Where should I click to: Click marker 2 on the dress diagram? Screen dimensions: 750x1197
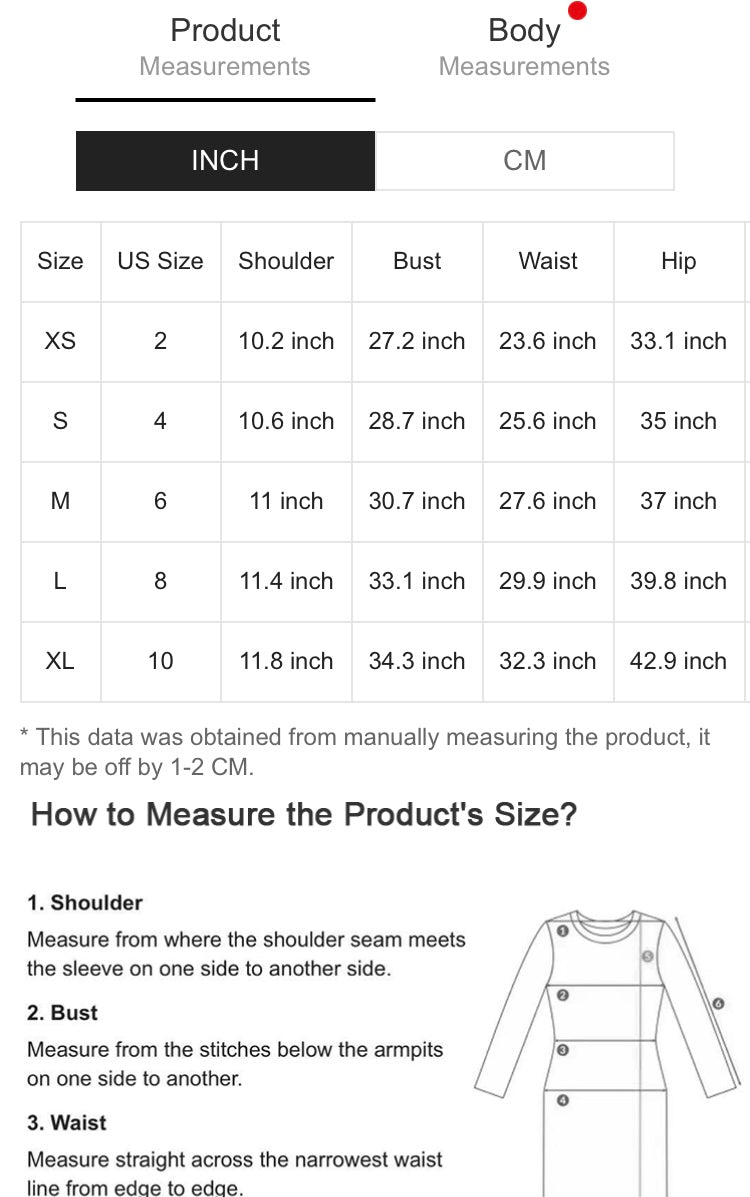[562, 995]
